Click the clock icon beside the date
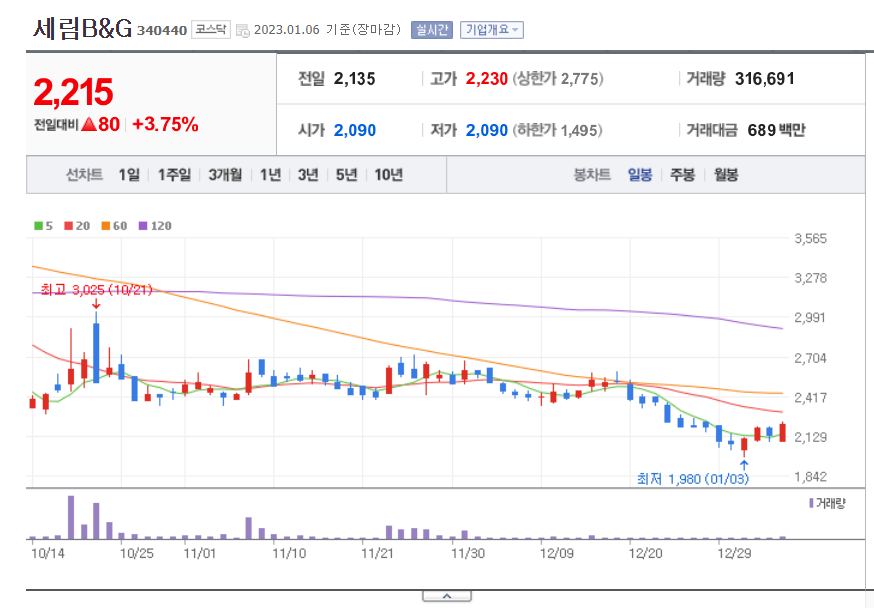Image resolution: width=874 pixels, height=608 pixels. [x=243, y=31]
